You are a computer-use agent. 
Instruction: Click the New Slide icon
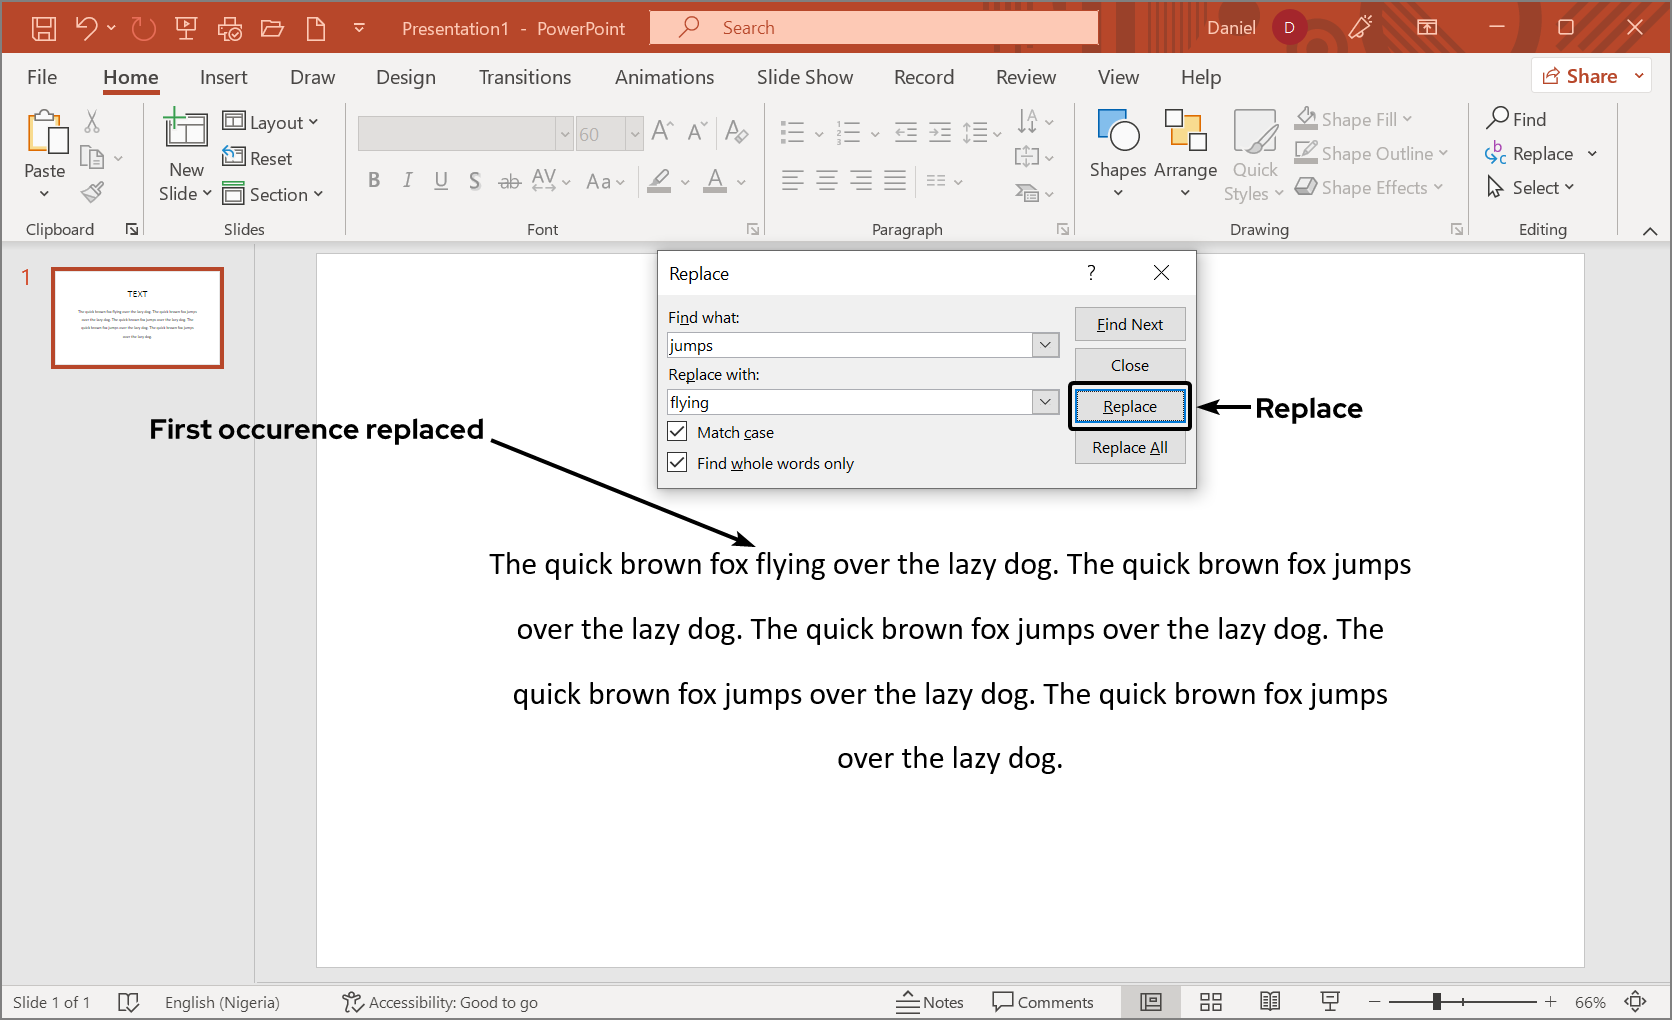[x=186, y=130]
